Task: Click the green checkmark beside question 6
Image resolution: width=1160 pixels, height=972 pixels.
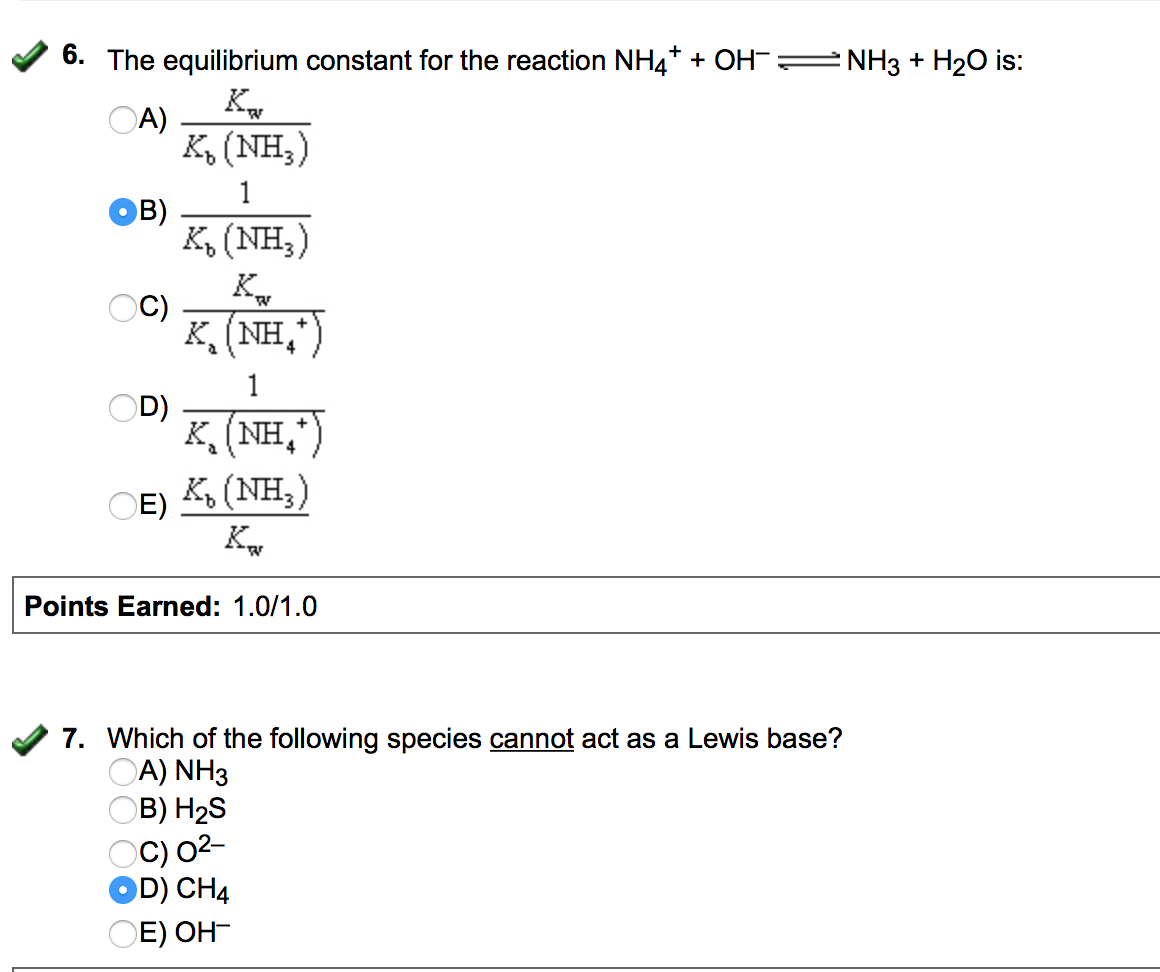Action: 28,55
